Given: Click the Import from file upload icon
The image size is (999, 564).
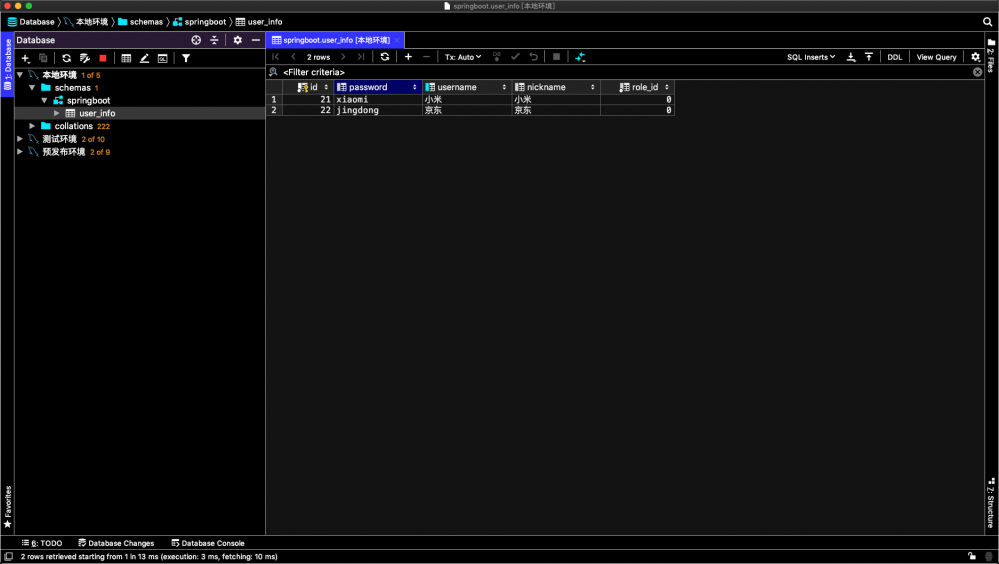Looking at the screenshot, I should pos(868,57).
